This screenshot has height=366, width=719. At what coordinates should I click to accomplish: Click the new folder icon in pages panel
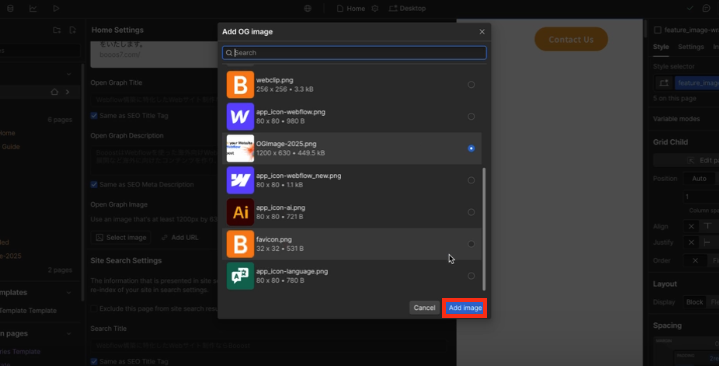pyautogui.click(x=57, y=30)
